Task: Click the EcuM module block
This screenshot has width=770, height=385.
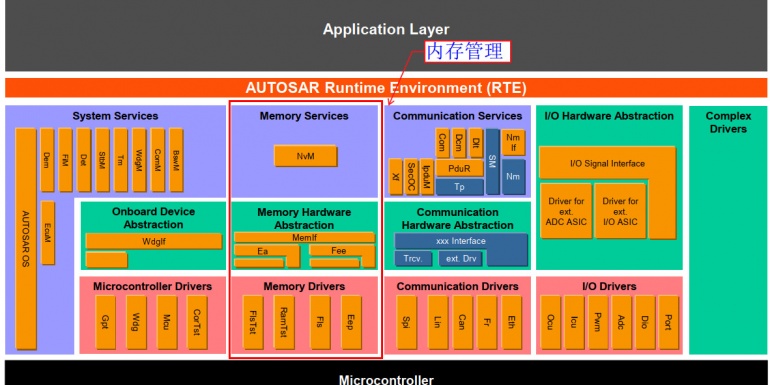Action: coord(48,233)
